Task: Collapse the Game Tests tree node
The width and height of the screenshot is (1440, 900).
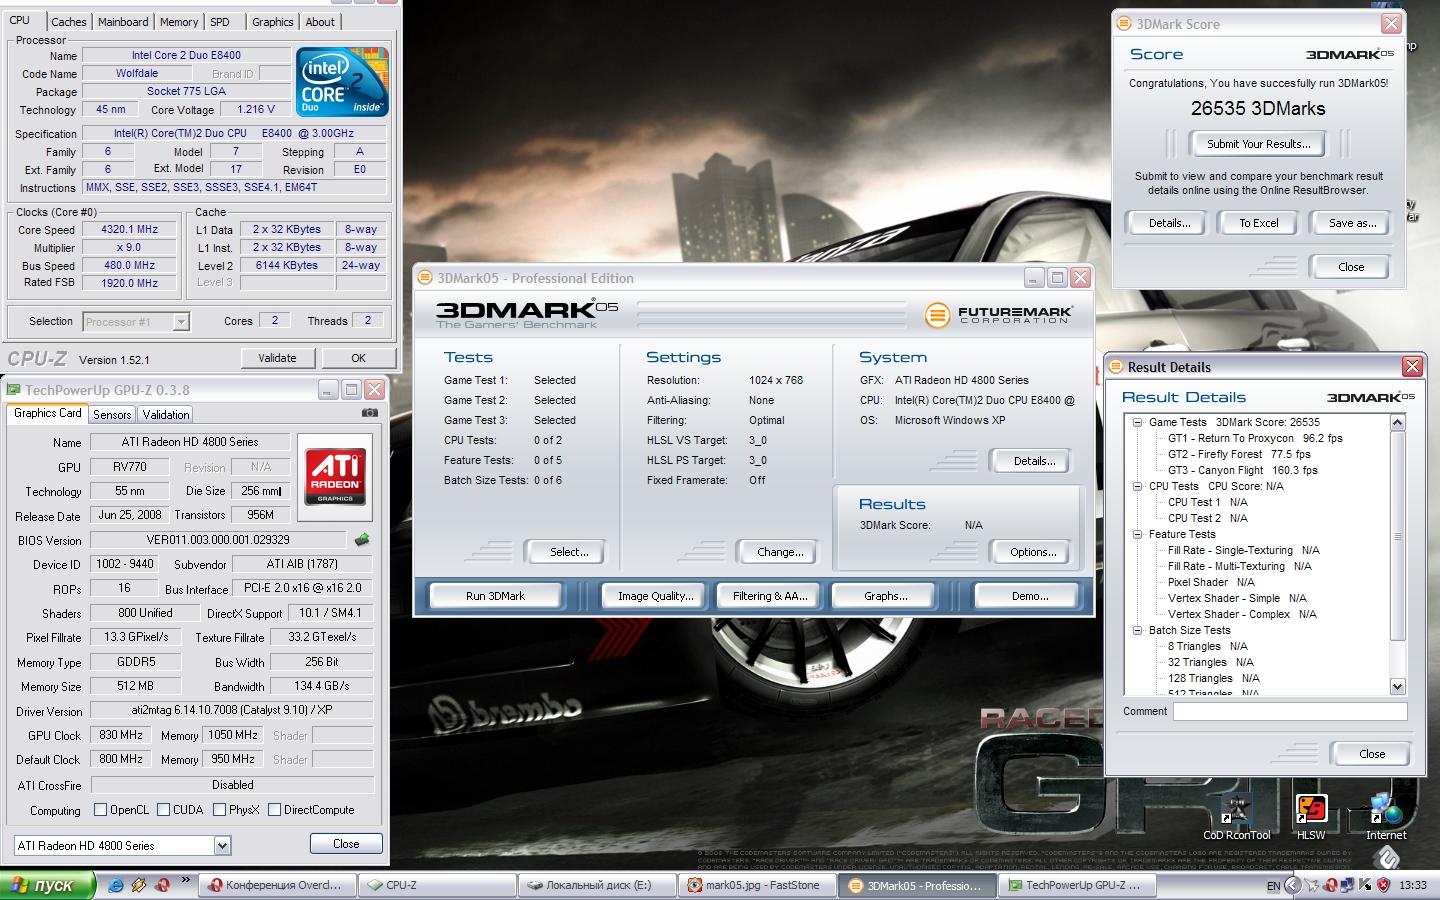Action: coord(1138,422)
